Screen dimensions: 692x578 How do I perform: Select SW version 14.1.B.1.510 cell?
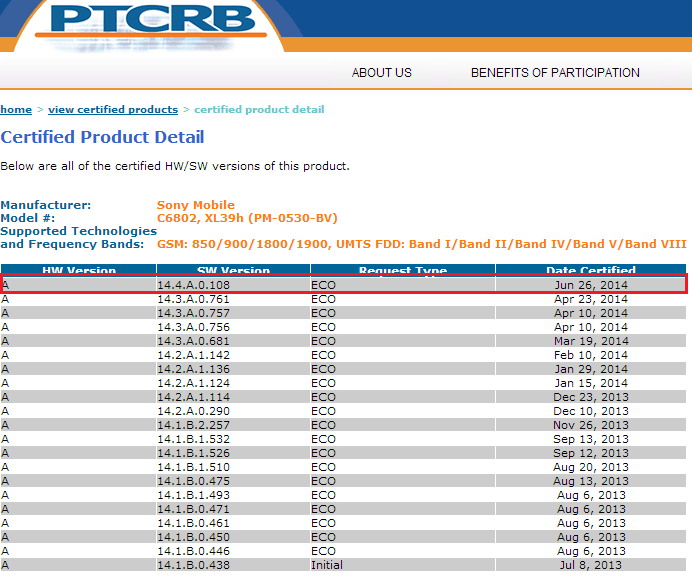click(233, 467)
